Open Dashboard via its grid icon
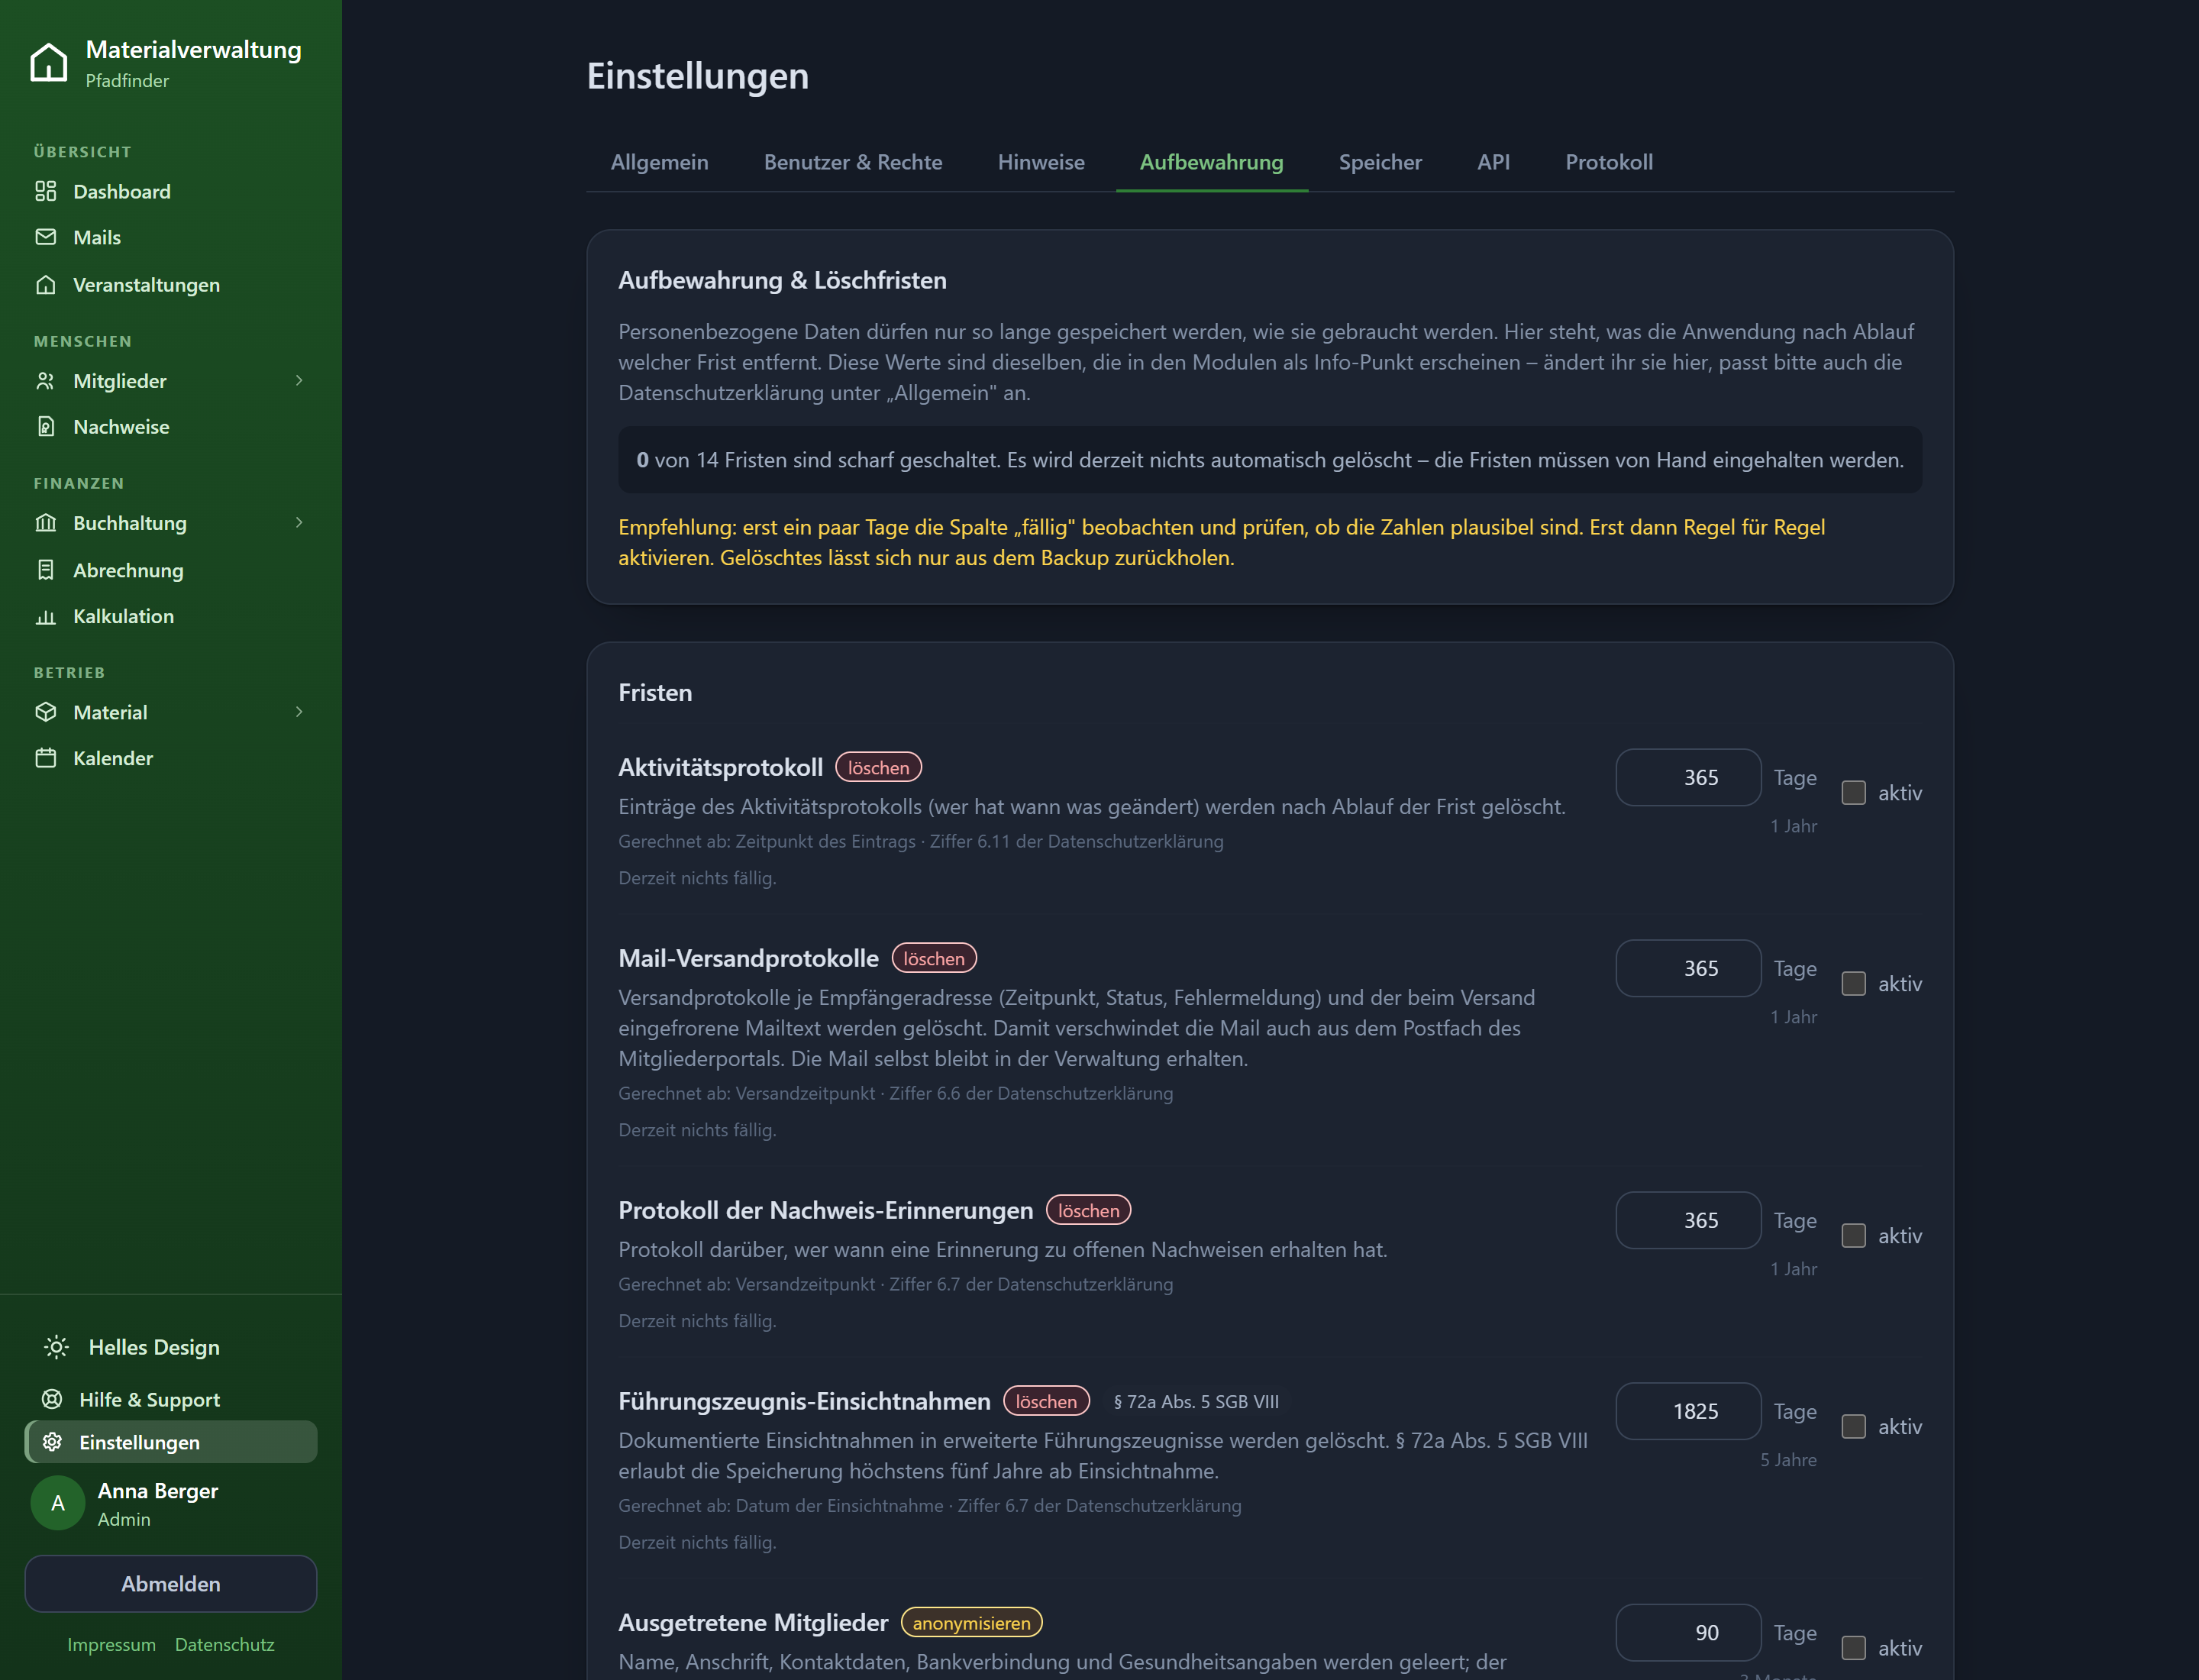This screenshot has width=2199, height=1680. [x=46, y=191]
